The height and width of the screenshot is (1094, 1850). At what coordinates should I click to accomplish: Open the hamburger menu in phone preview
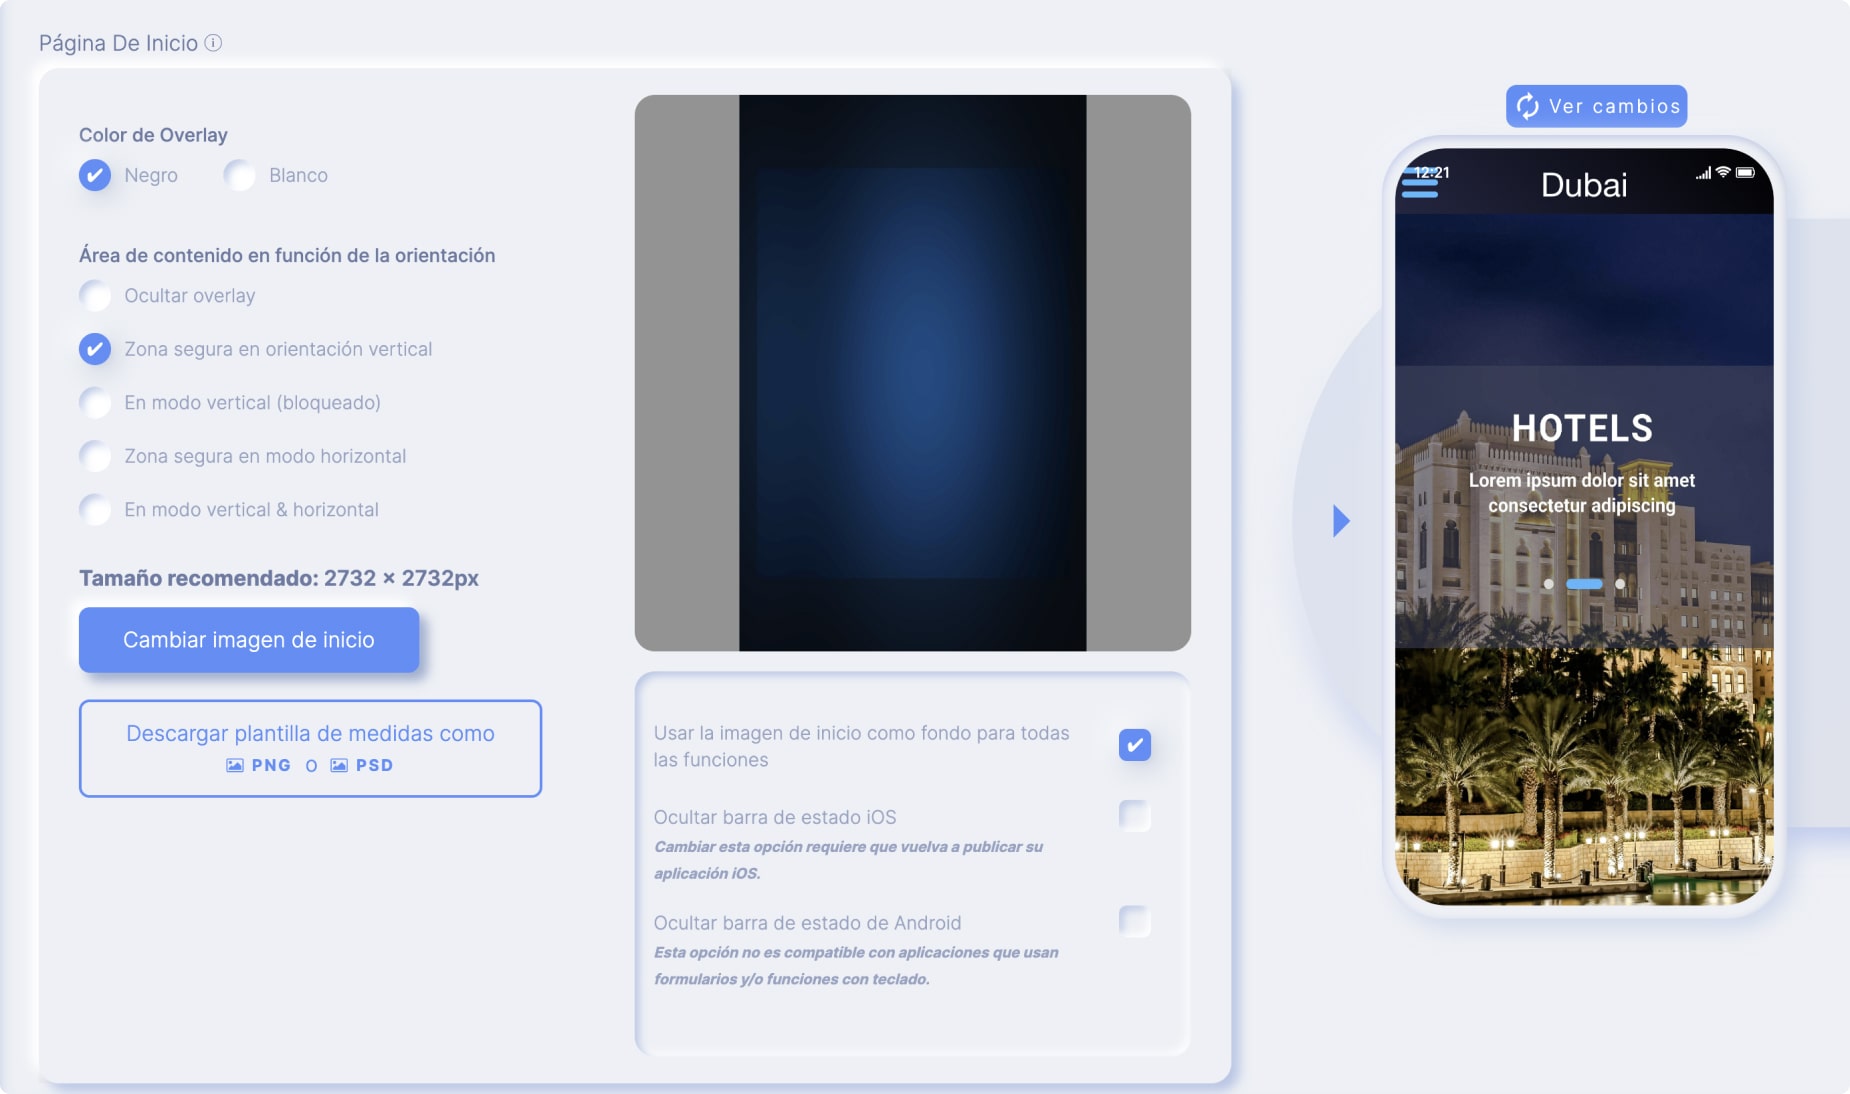1419,183
